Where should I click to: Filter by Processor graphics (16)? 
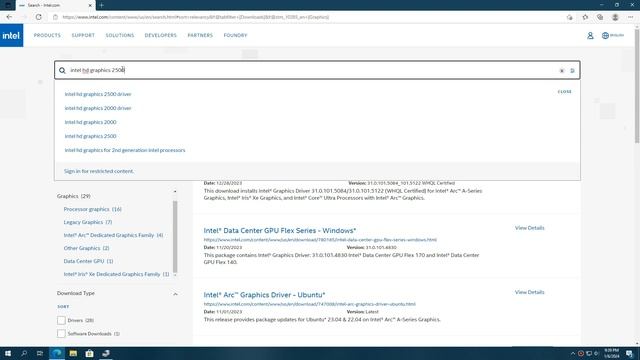tap(93, 209)
